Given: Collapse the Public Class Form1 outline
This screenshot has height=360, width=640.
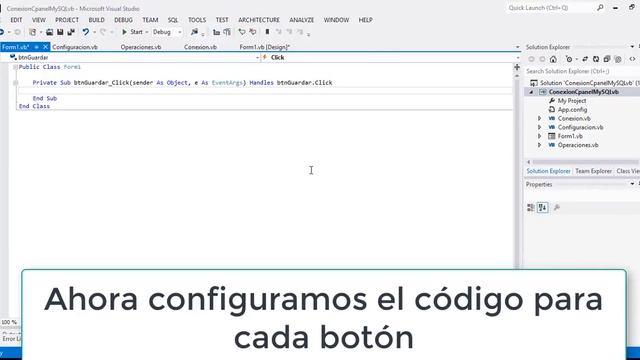Looking at the screenshot, I should click(15, 67).
